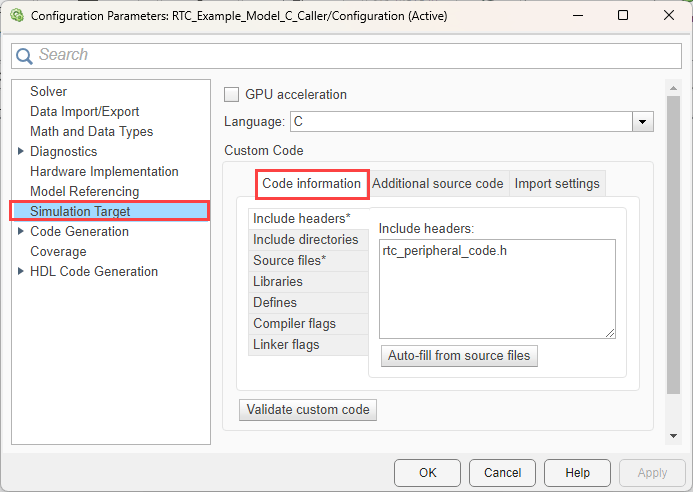The width and height of the screenshot is (693, 492).
Task: Select Solver in the category tree
Action: pos(49,92)
